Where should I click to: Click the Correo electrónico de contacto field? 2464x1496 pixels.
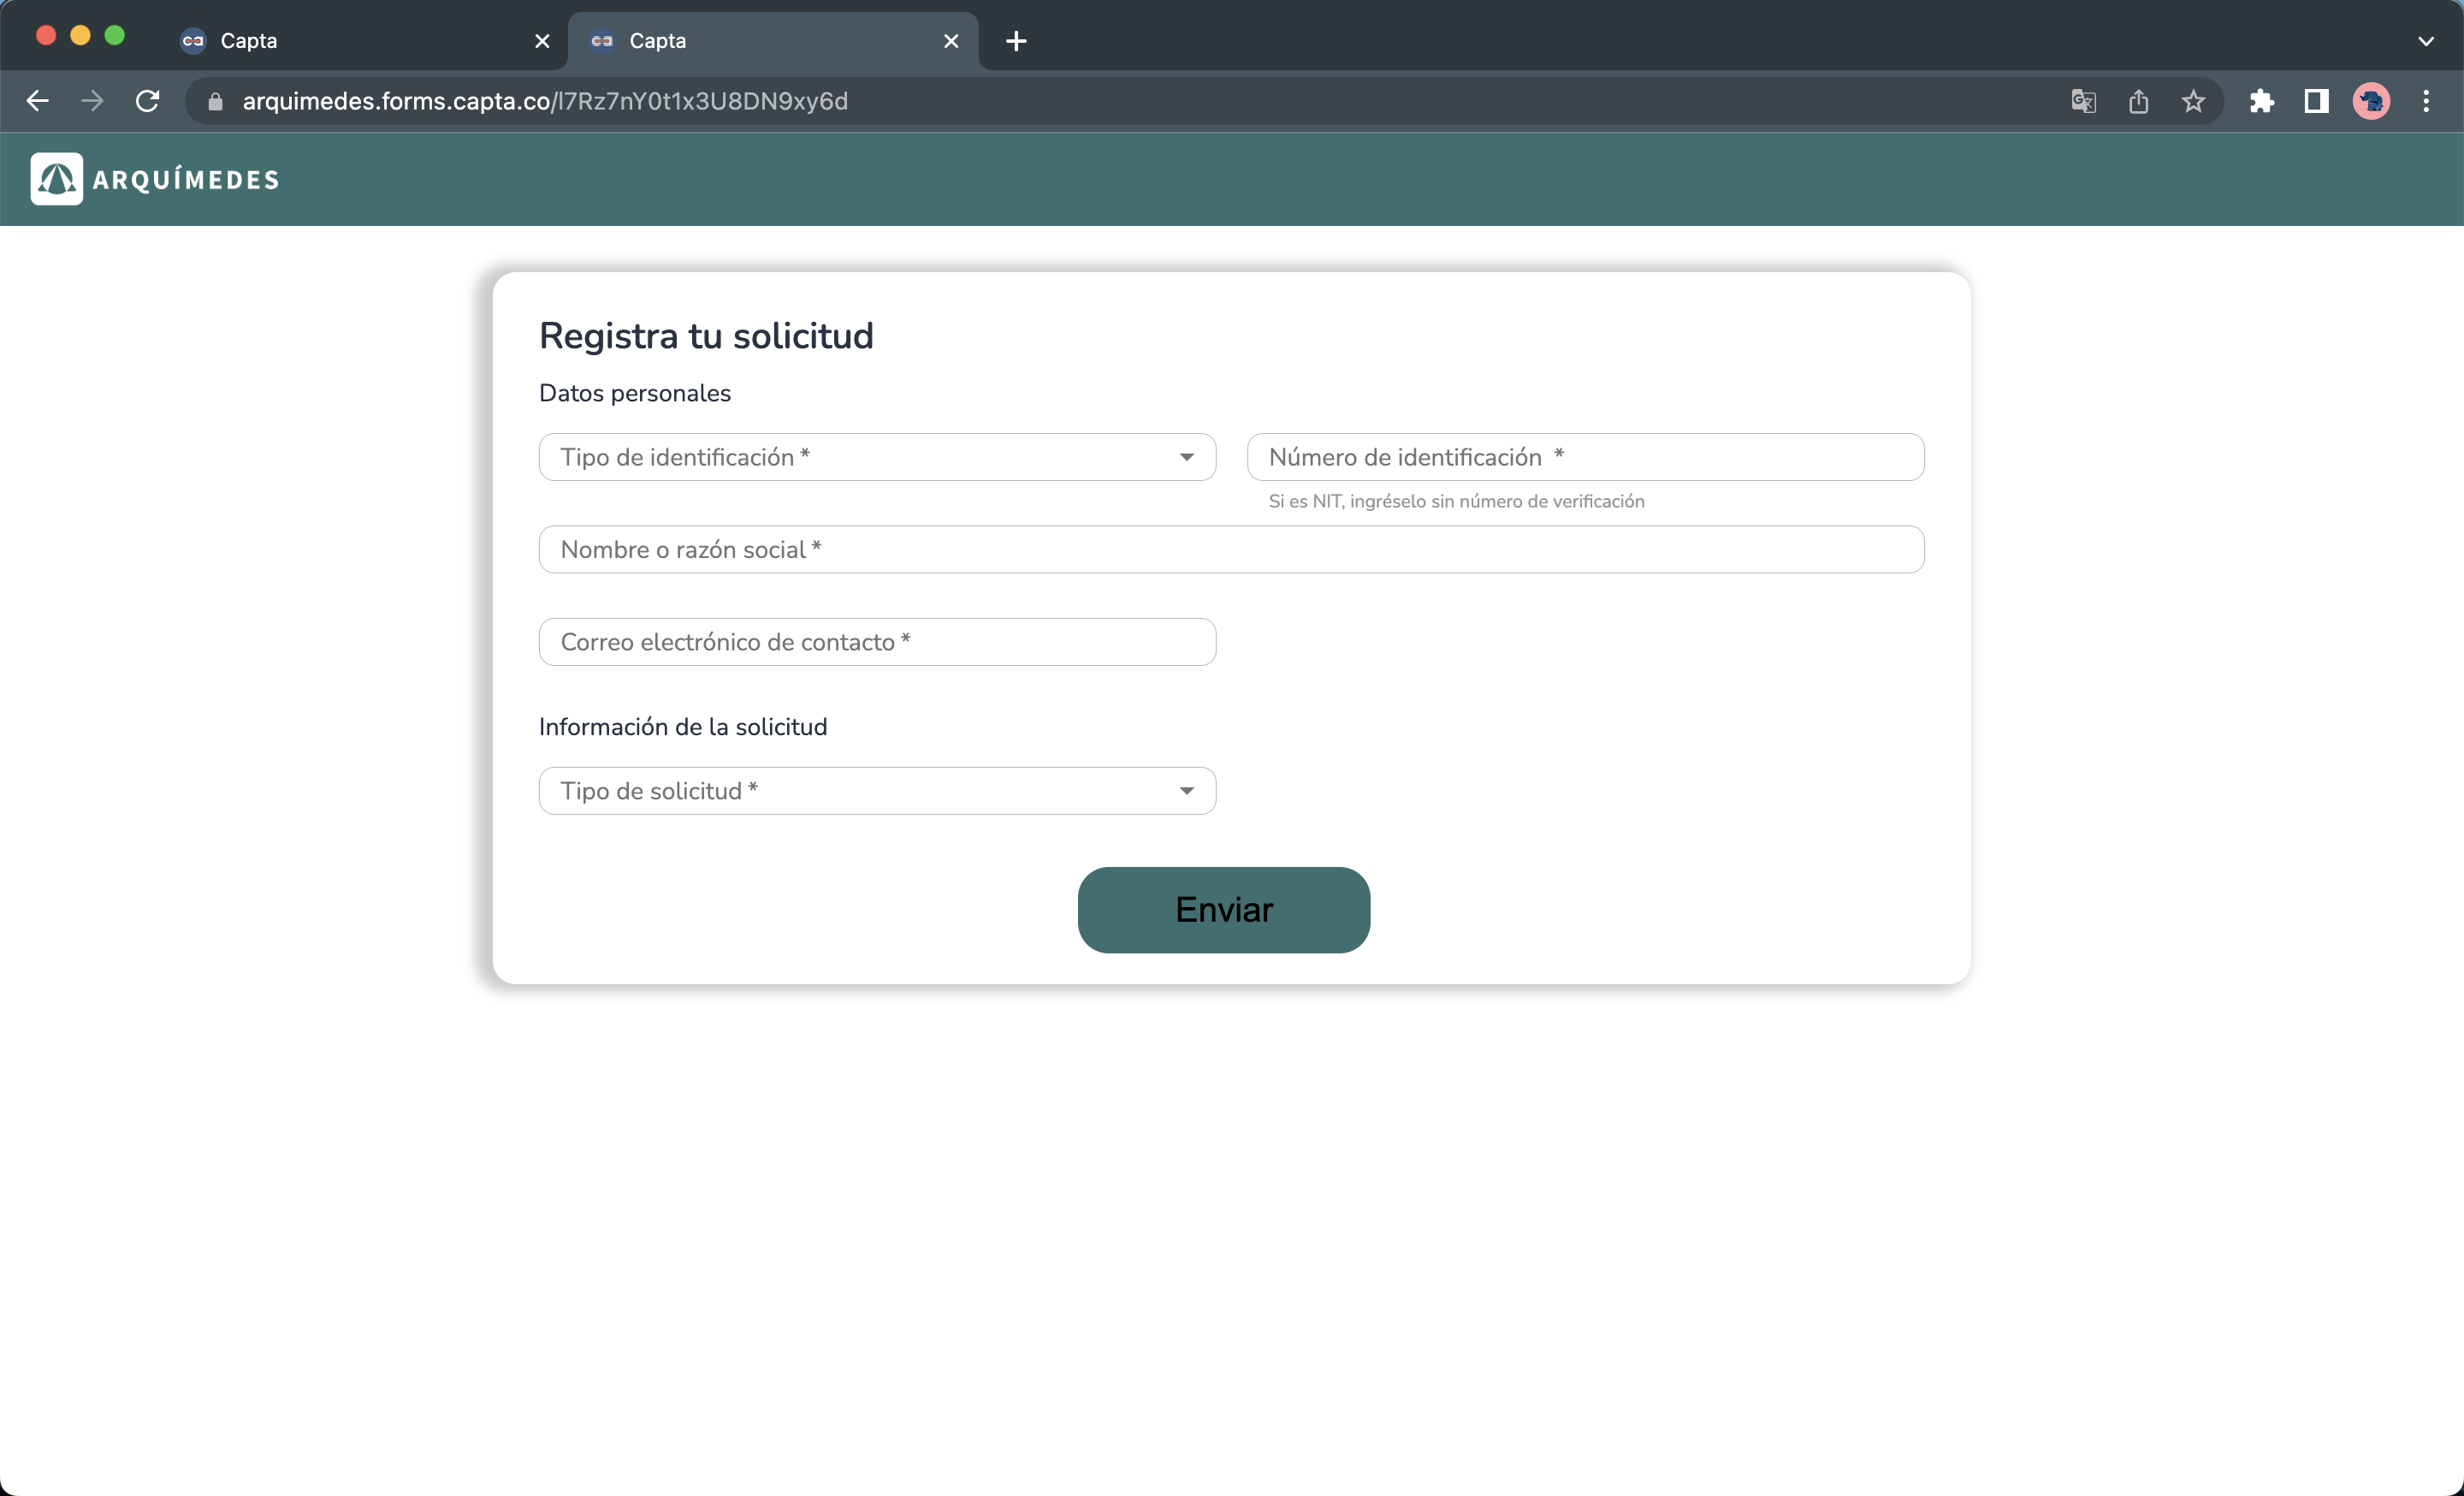pos(877,641)
